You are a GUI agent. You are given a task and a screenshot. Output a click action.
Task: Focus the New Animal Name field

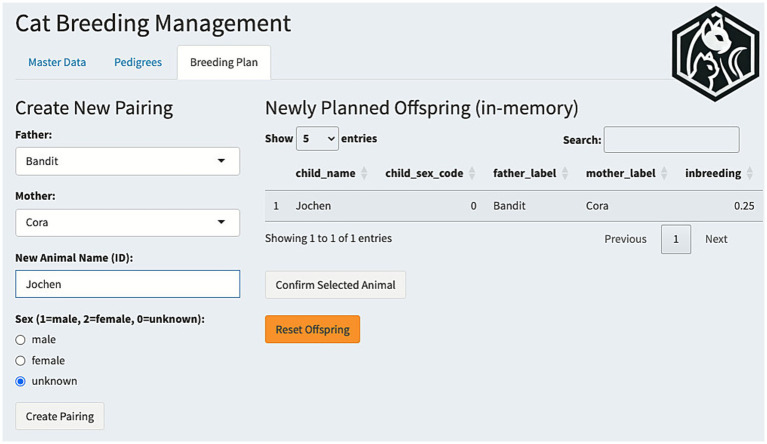click(127, 284)
